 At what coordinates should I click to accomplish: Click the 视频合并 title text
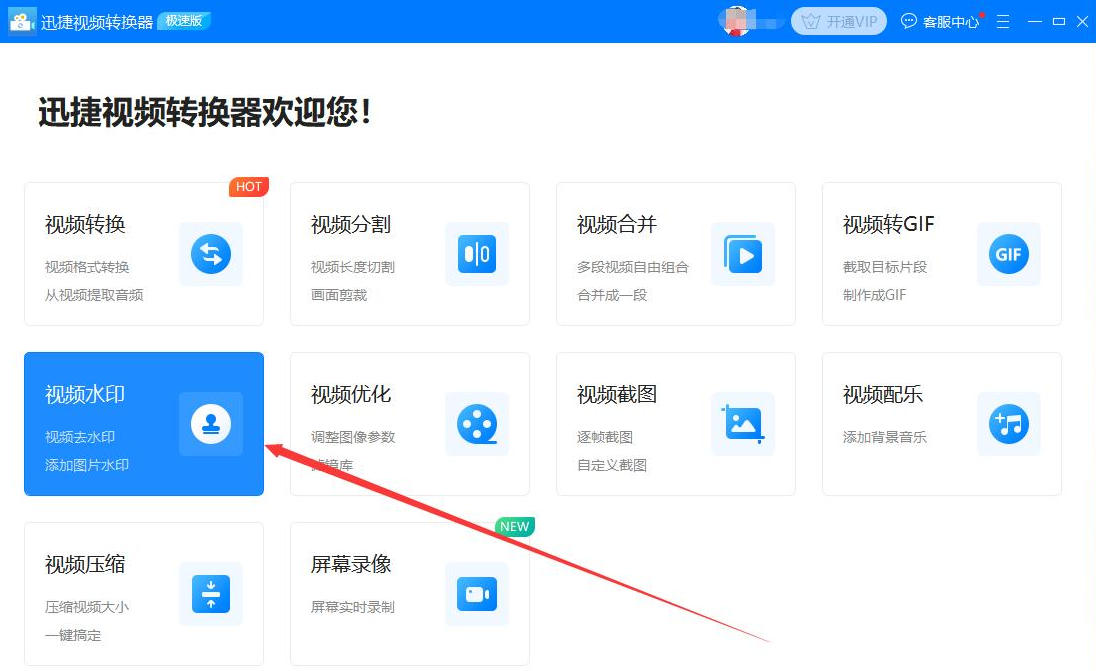(617, 224)
